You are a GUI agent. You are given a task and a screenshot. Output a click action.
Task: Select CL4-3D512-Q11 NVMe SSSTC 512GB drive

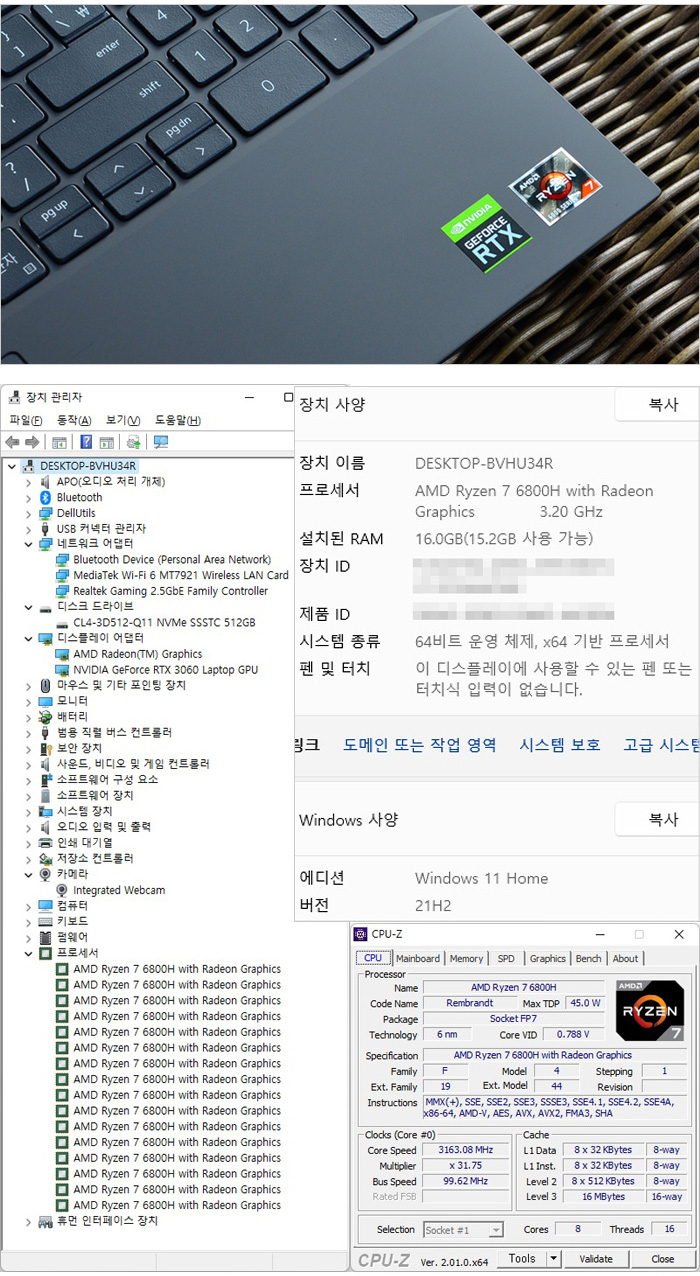(164, 622)
